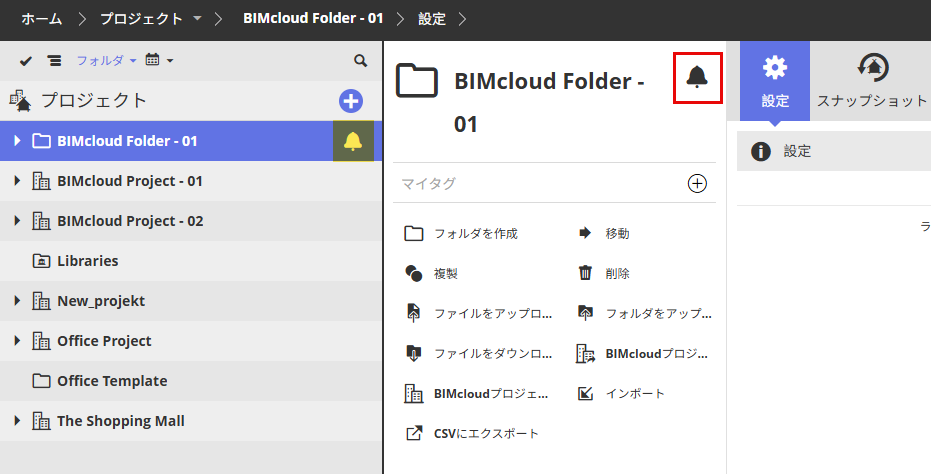This screenshot has height=474, width=931.
Task: Select Office Project in the tree
Action: tap(104, 341)
